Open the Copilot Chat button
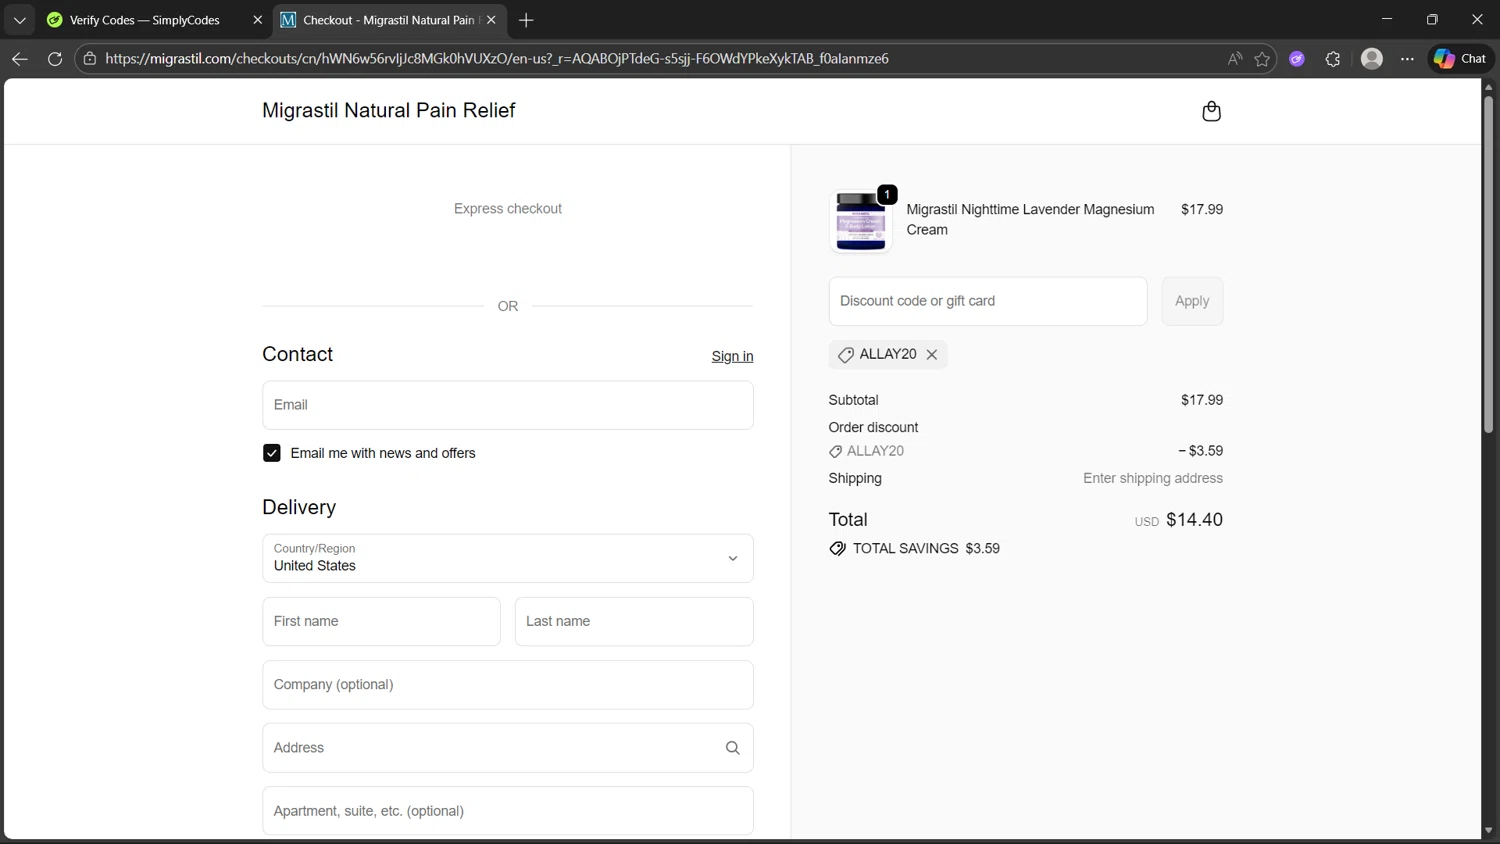 coord(1460,59)
